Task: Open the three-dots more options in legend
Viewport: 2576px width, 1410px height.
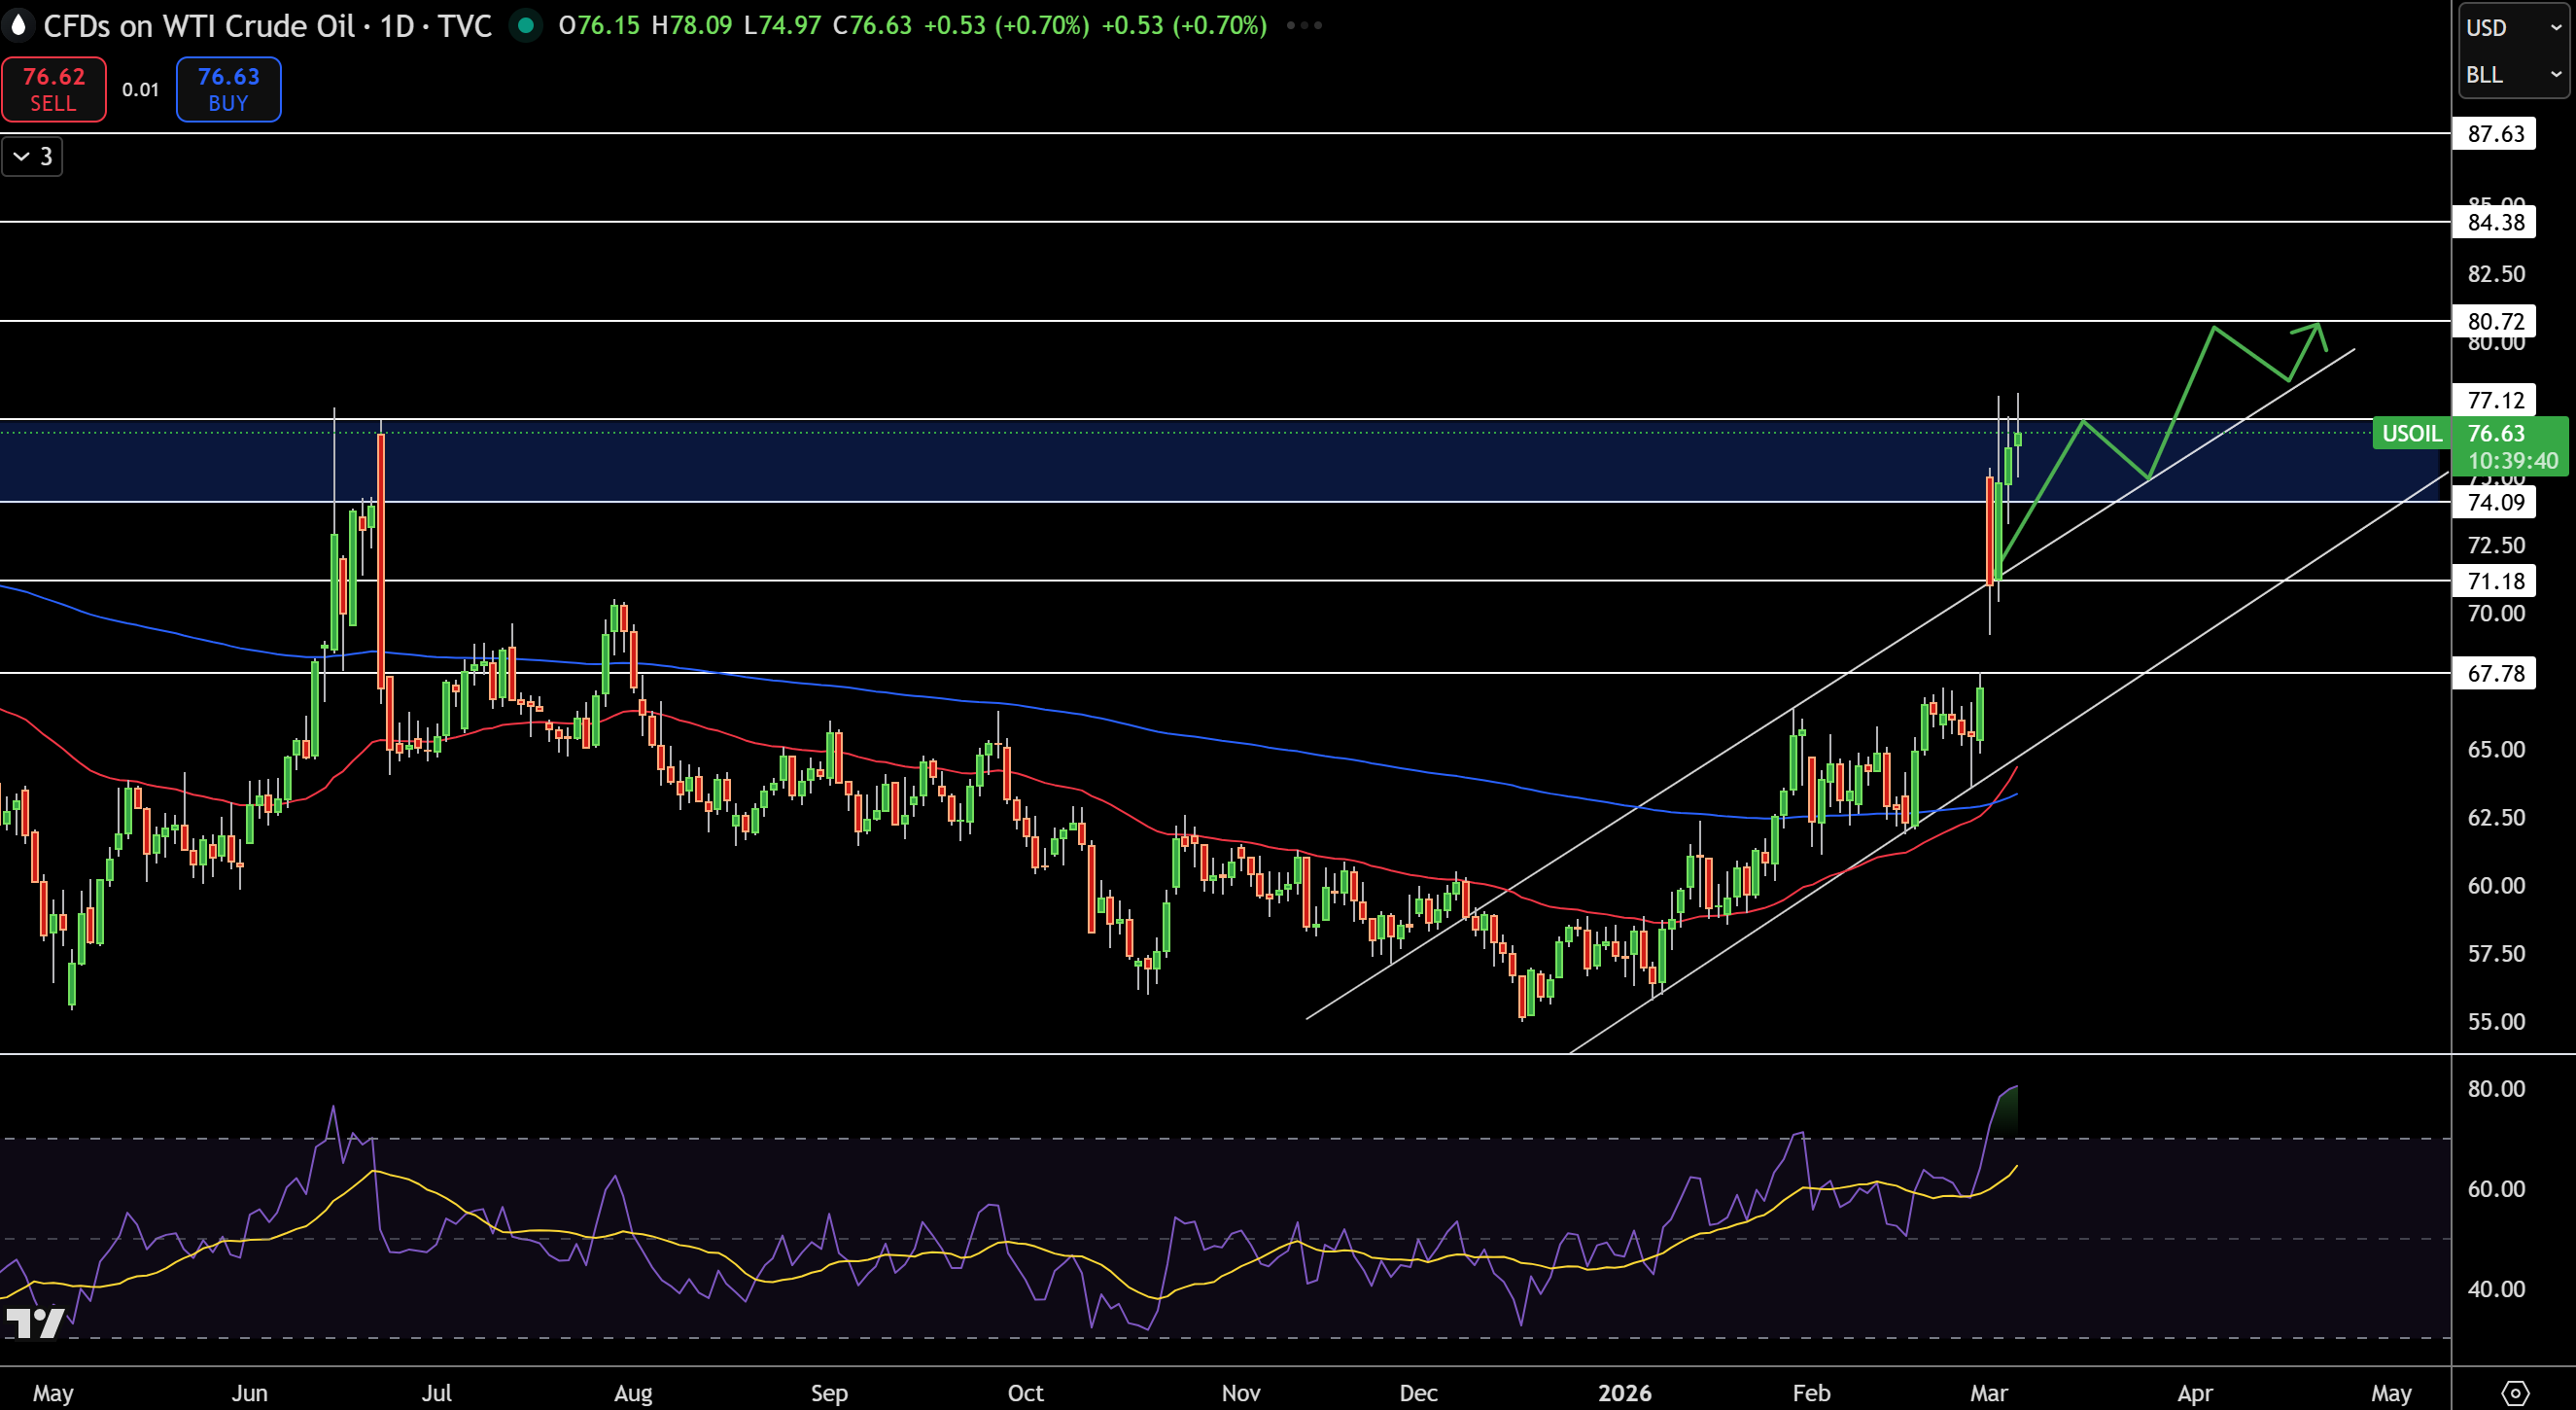Action: (x=1304, y=25)
